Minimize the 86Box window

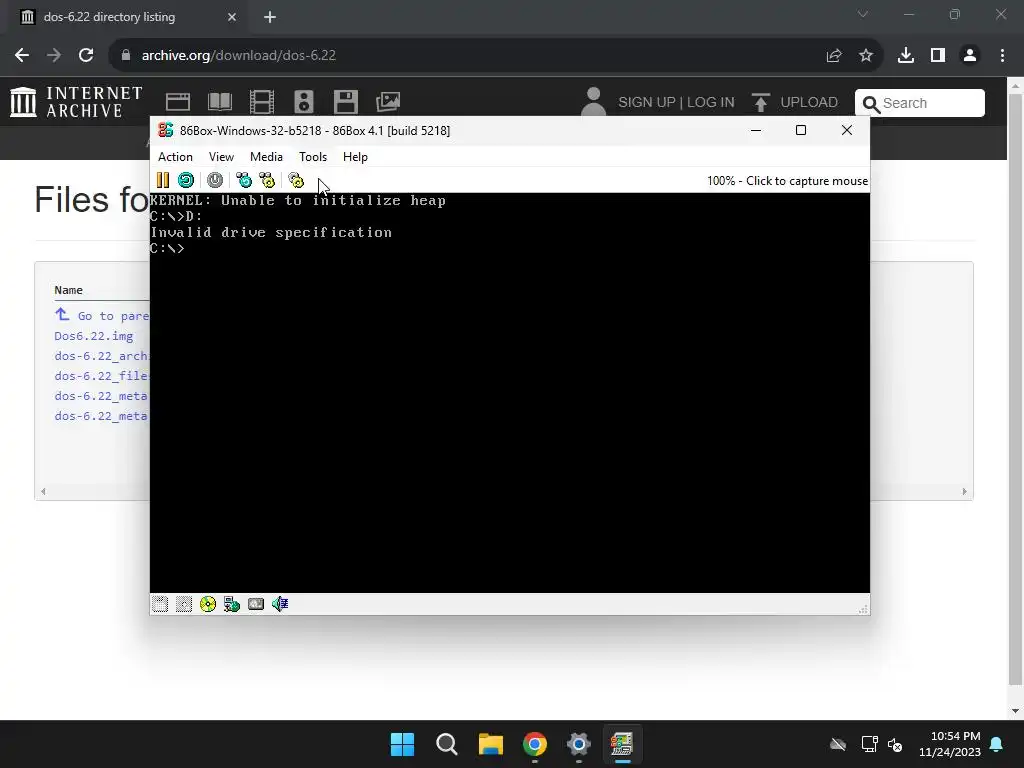pyautogui.click(x=756, y=130)
